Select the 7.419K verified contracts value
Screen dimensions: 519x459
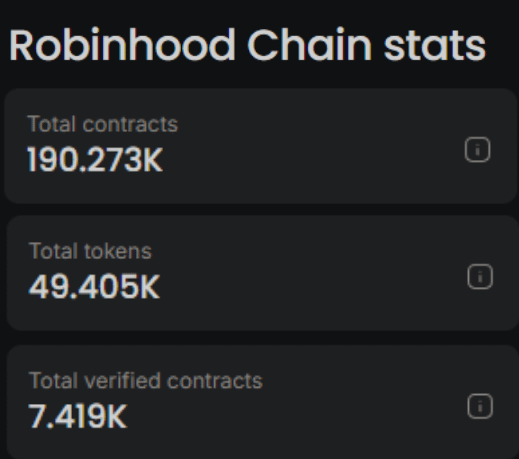tap(78, 416)
